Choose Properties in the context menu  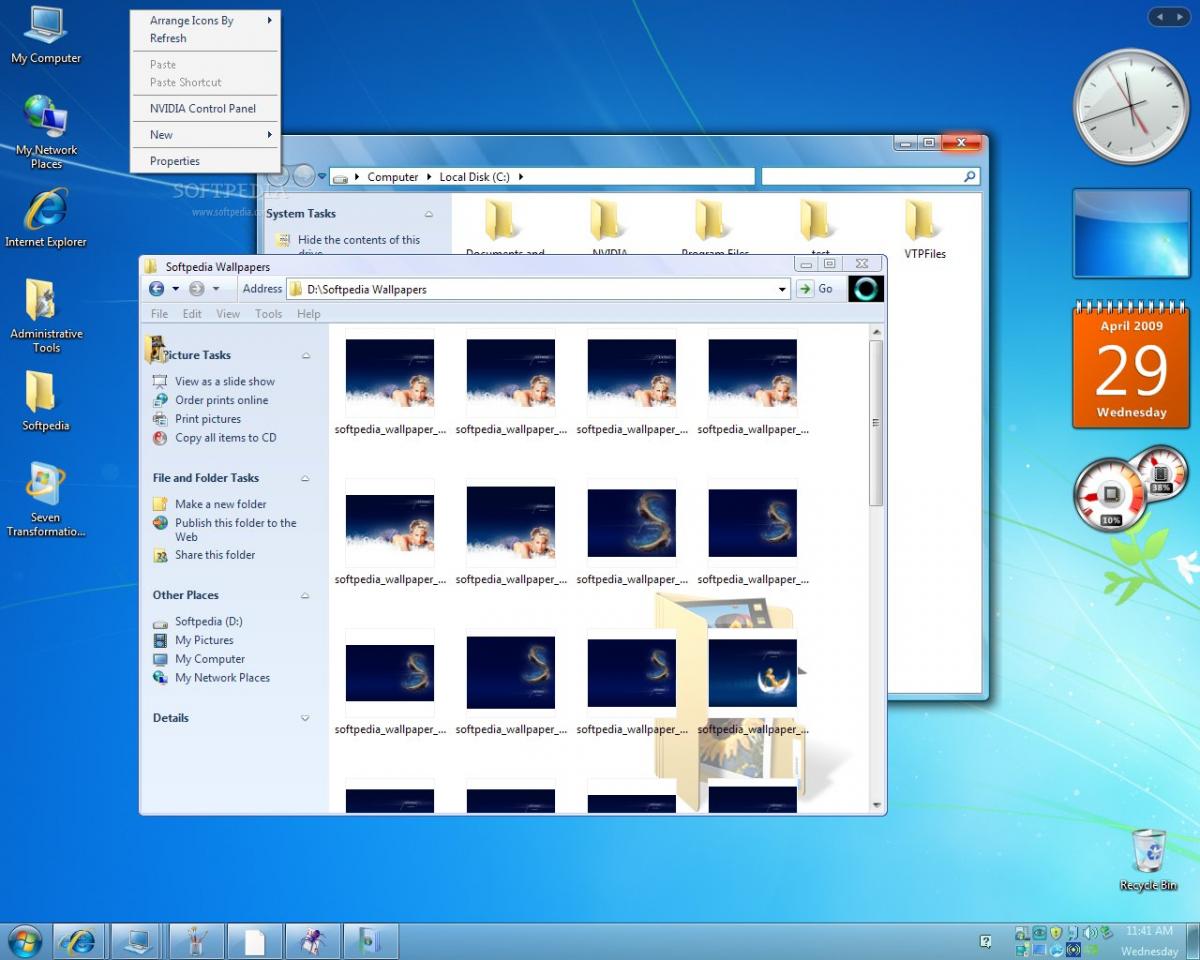(x=204, y=161)
